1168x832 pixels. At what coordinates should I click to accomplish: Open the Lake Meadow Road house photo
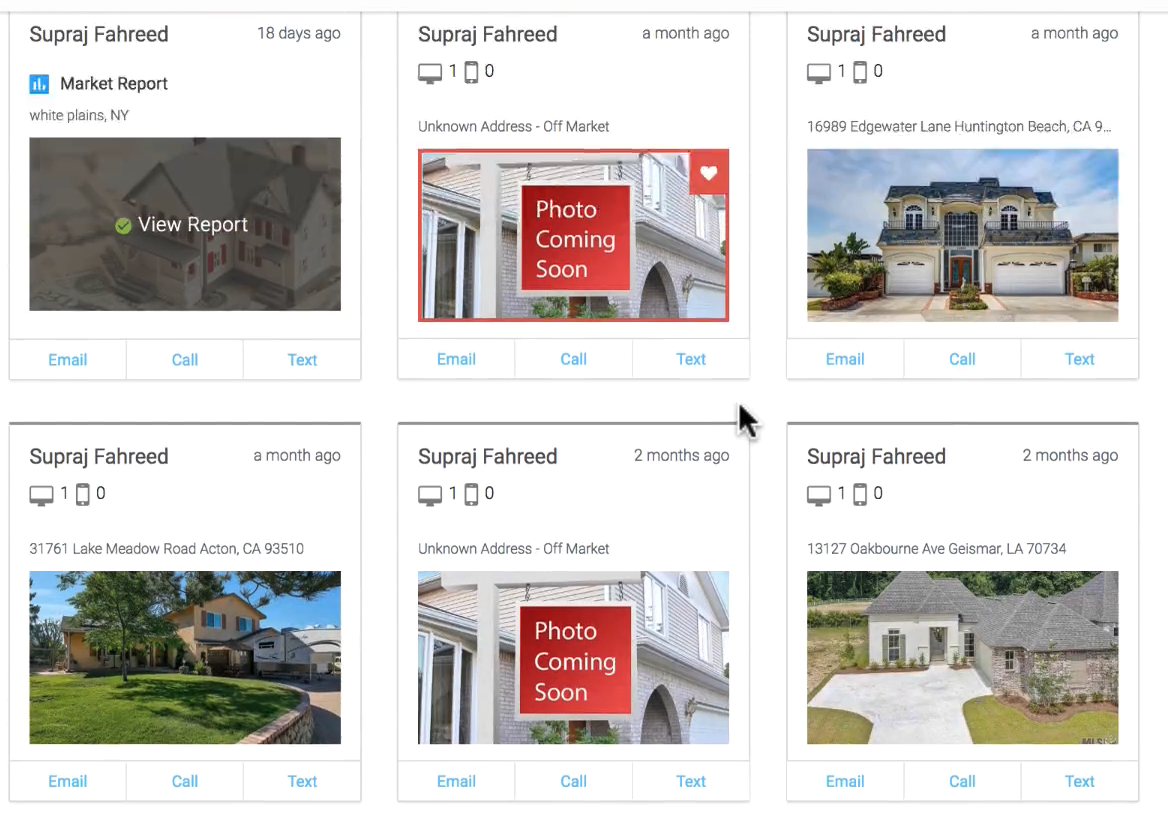click(185, 657)
